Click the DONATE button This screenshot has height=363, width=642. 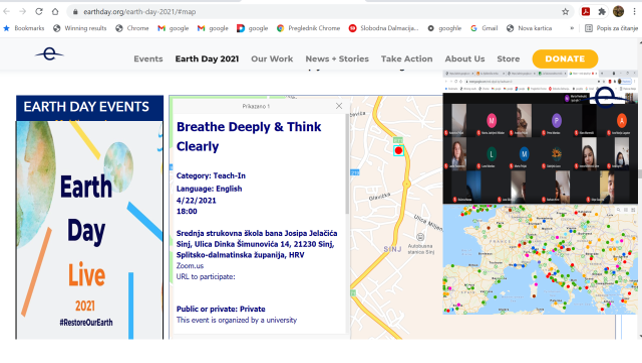pyautogui.click(x=565, y=59)
